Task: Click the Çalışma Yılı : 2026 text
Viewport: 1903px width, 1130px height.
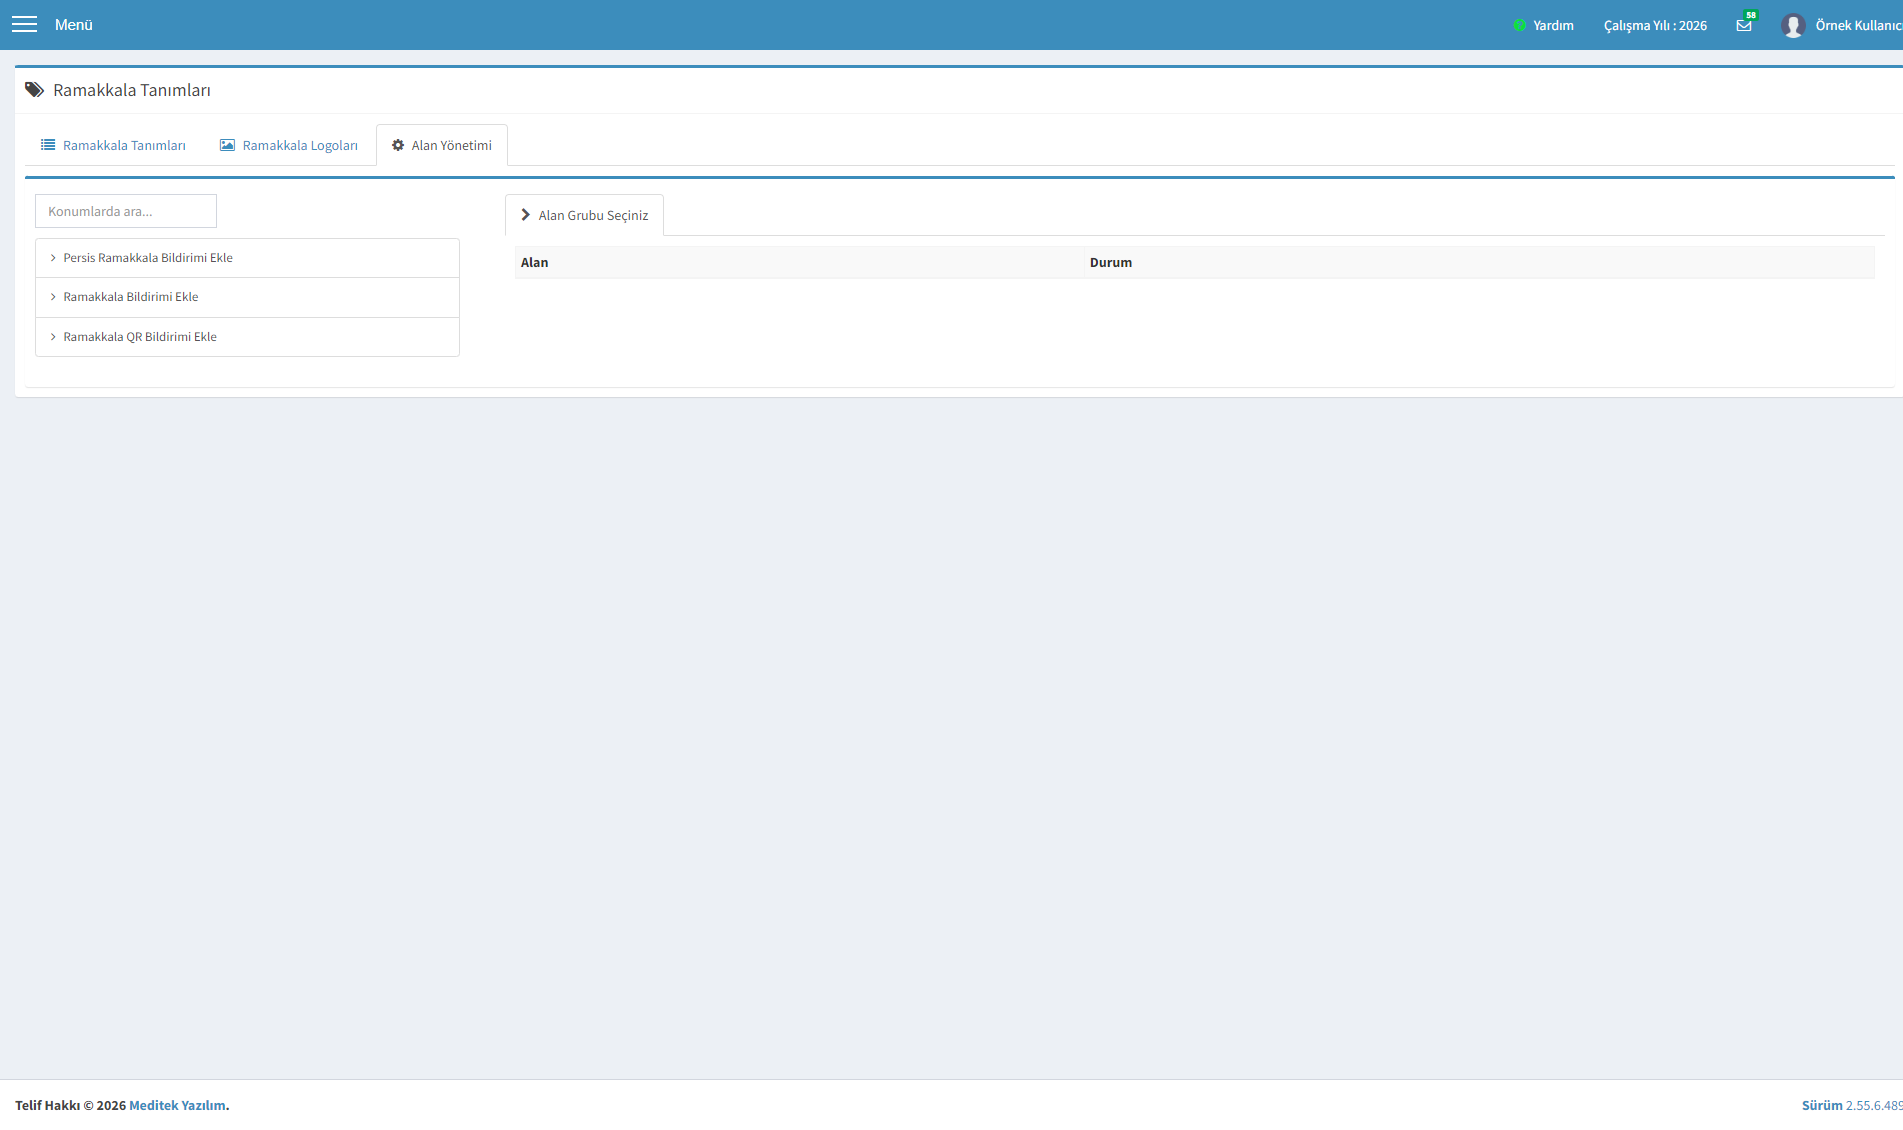Action: coord(1655,25)
